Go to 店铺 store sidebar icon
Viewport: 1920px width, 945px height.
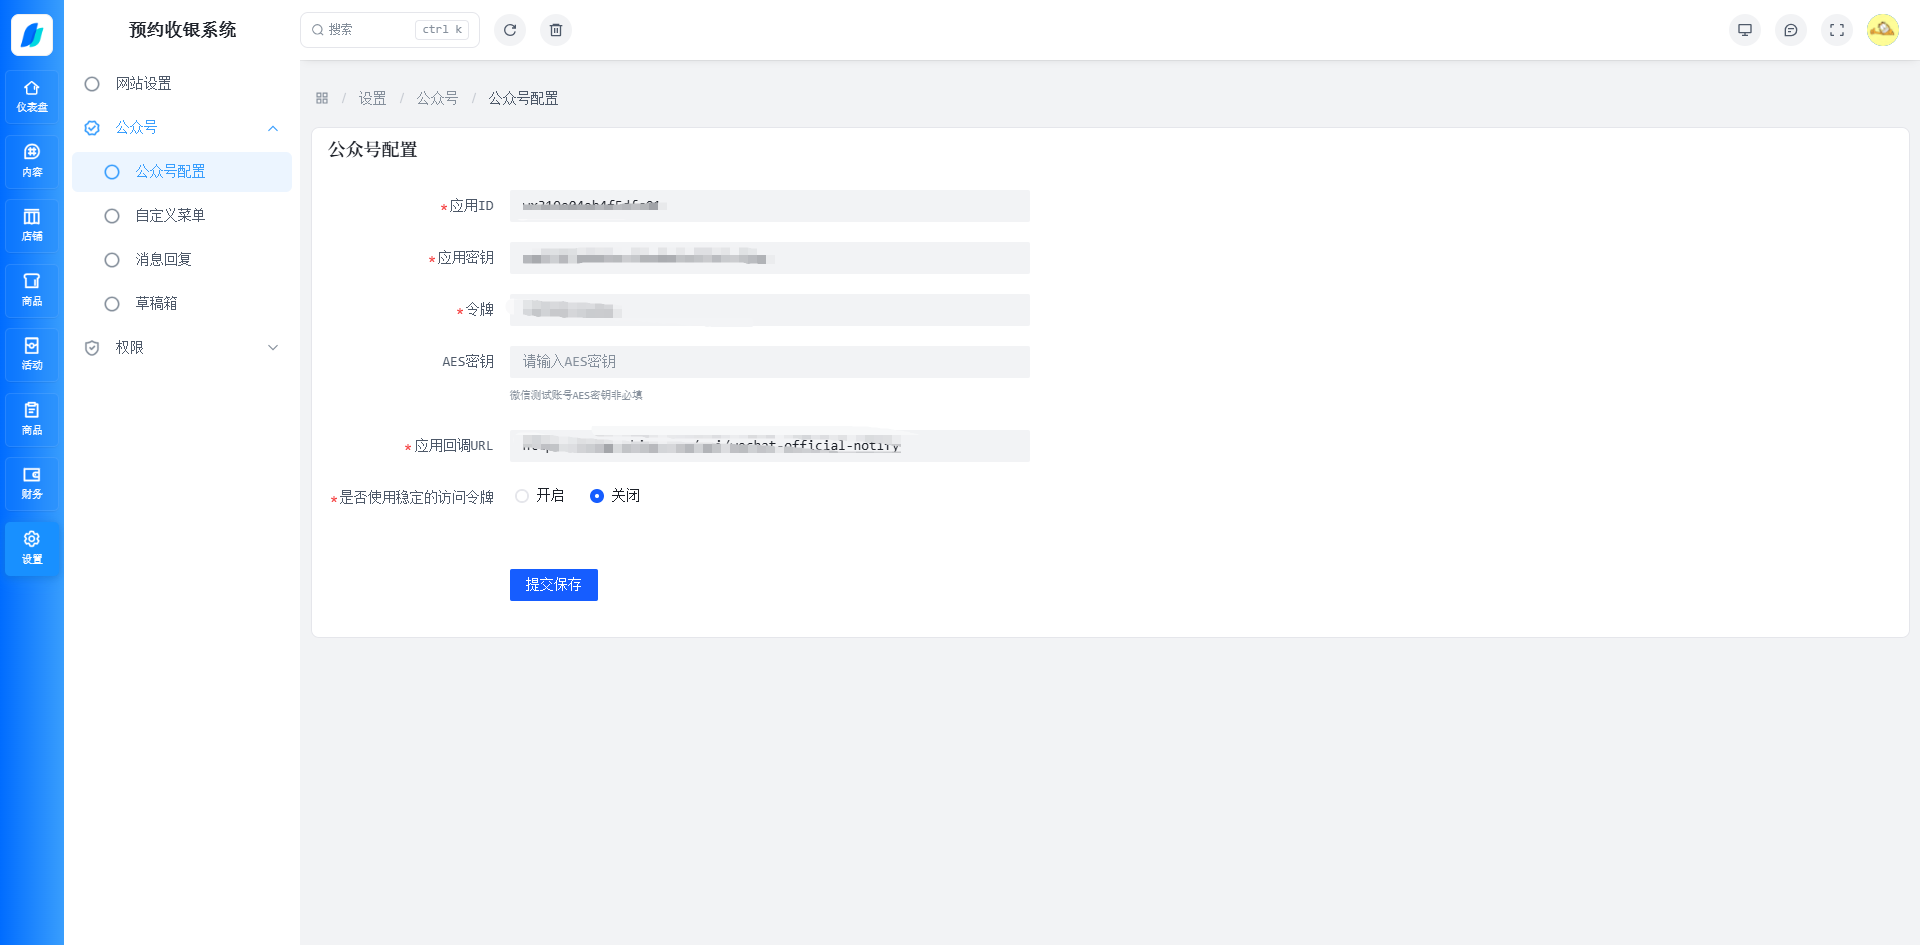click(x=32, y=225)
